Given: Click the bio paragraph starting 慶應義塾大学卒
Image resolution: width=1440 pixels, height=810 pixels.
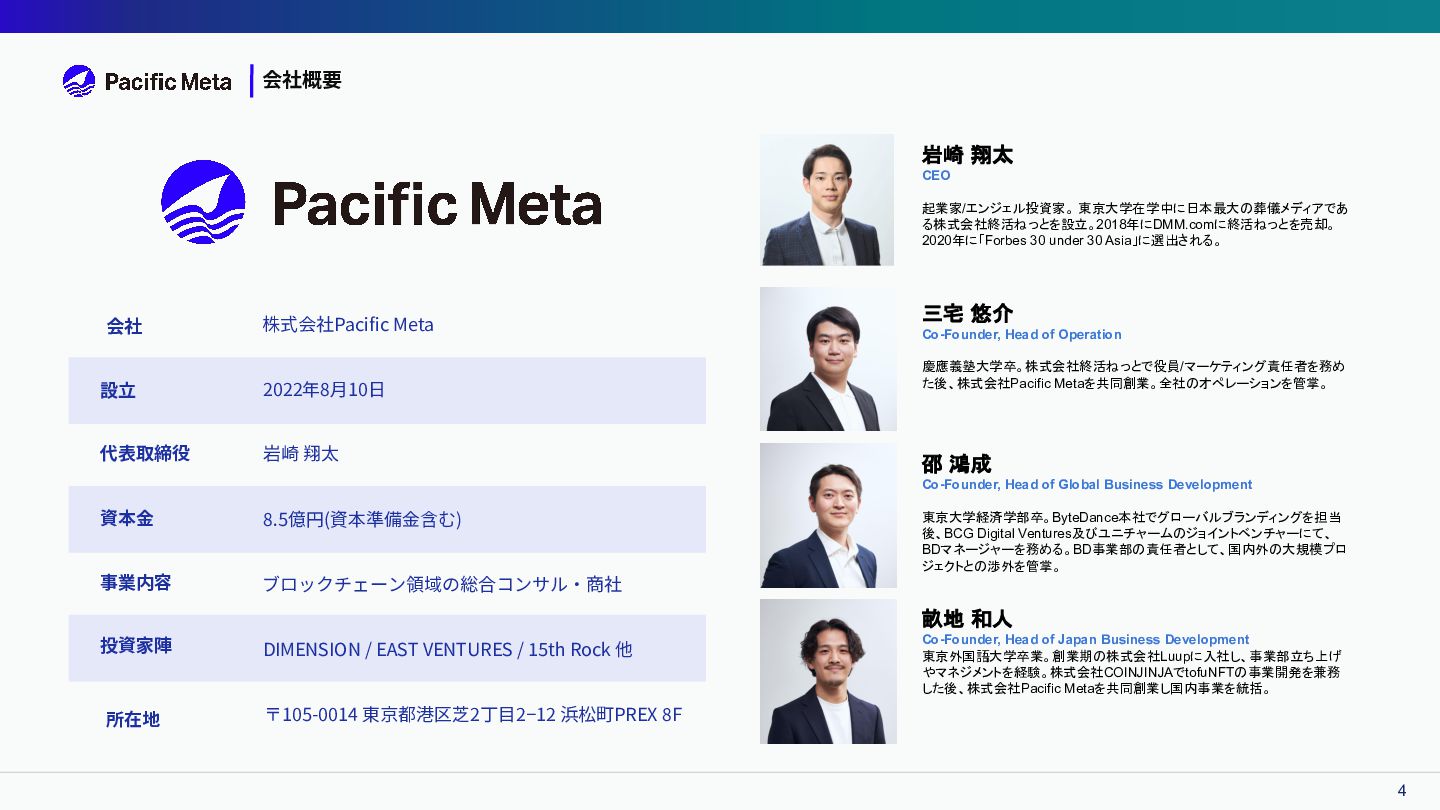Looking at the screenshot, I should pos(1134,375).
